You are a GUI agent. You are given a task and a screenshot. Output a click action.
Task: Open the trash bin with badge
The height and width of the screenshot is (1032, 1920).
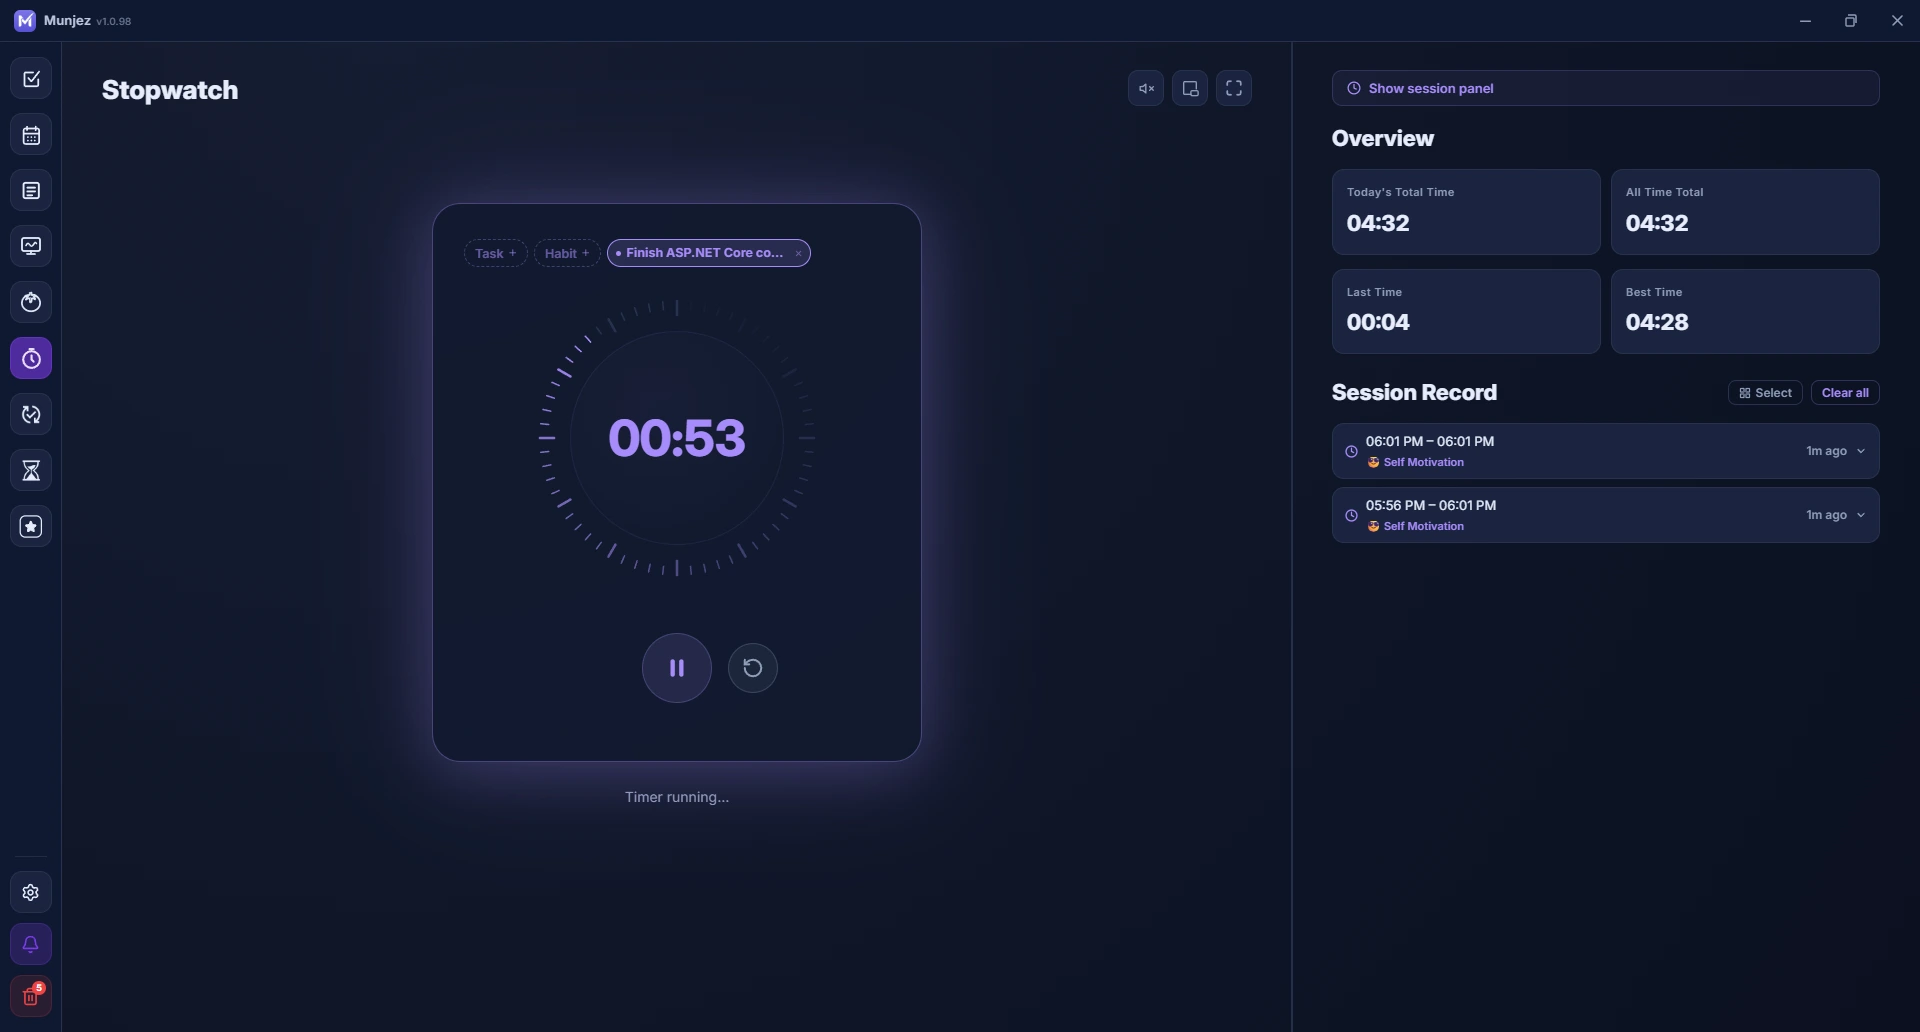(31, 996)
